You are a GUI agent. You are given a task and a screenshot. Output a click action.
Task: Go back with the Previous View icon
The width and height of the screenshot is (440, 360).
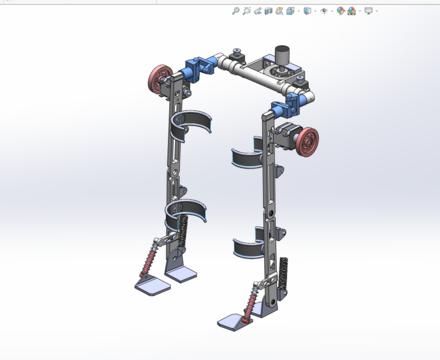(257, 11)
